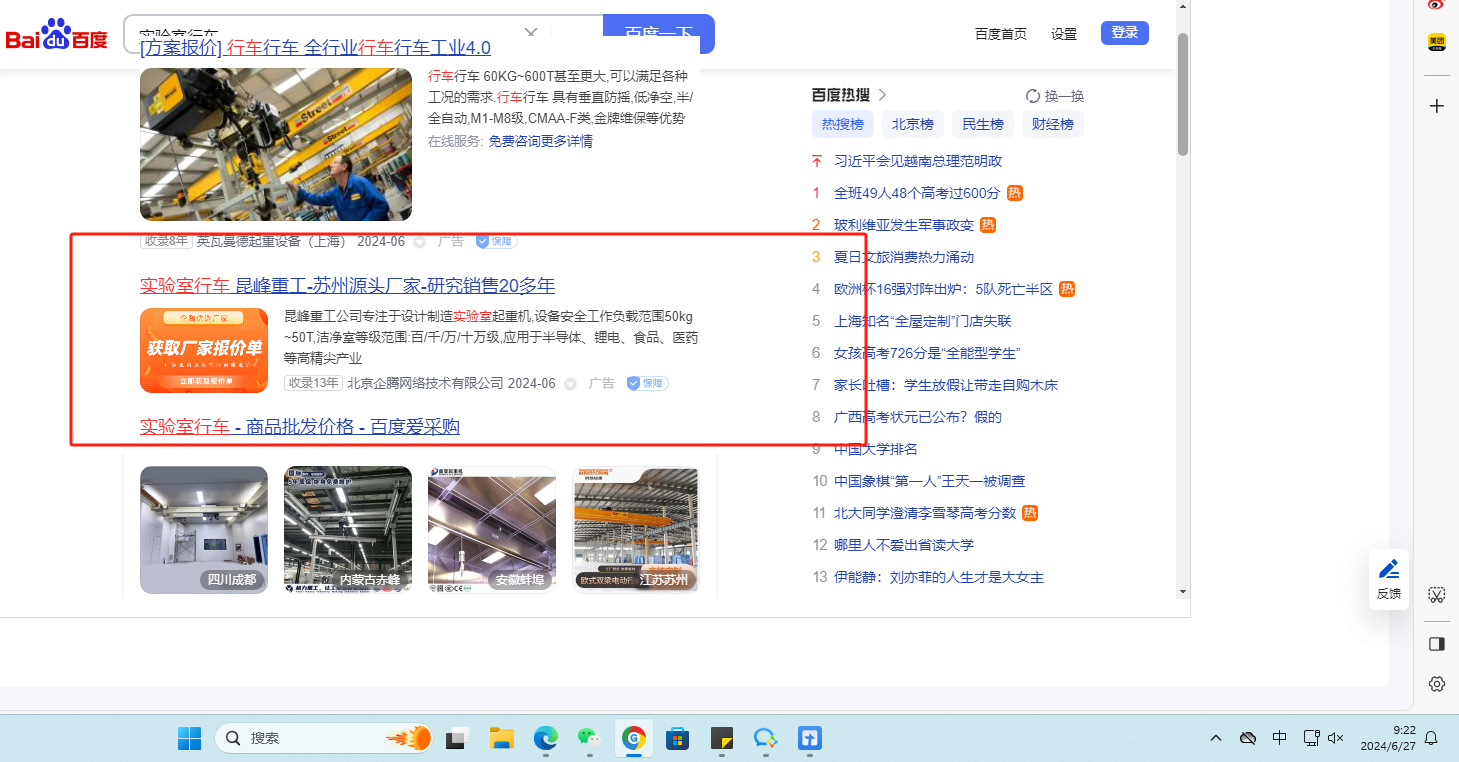
Task: Refresh hot searches with 换一换
Action: tap(1055, 96)
